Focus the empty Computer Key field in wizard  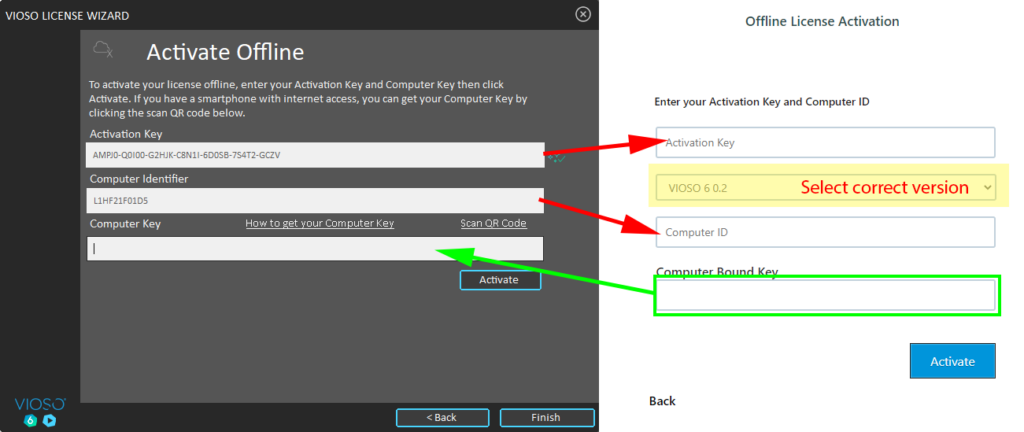coord(315,248)
